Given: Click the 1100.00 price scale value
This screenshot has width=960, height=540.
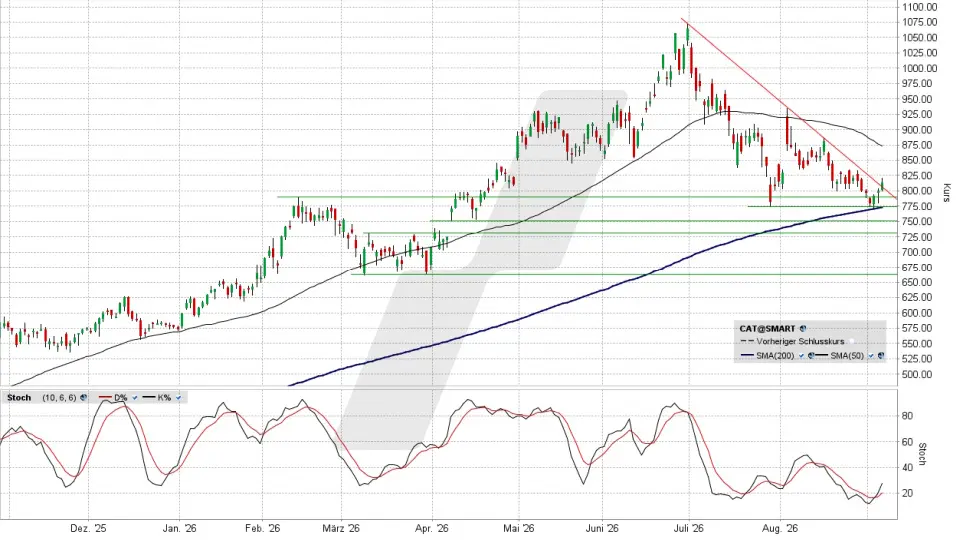Looking at the screenshot, I should pyautogui.click(x=920, y=7).
